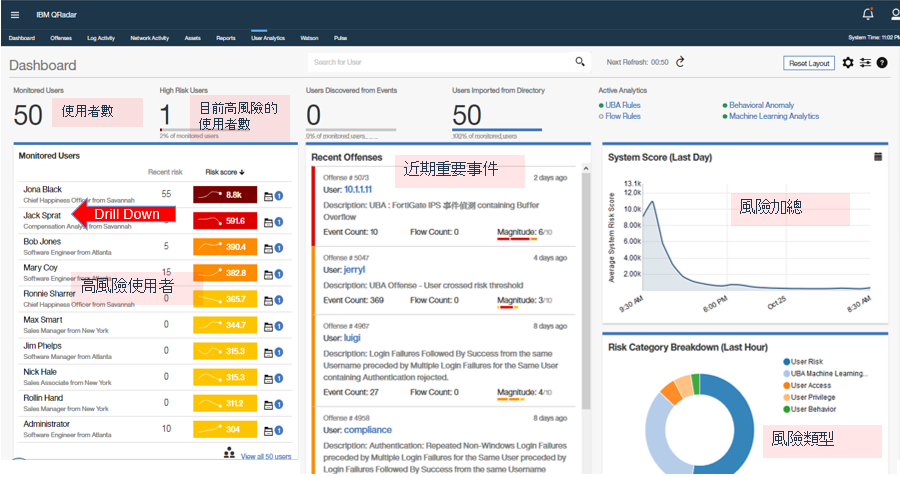Image resolution: width=900 pixels, height=477 pixels.
Task: Toggle User Risk legend entry
Action: (x=803, y=362)
